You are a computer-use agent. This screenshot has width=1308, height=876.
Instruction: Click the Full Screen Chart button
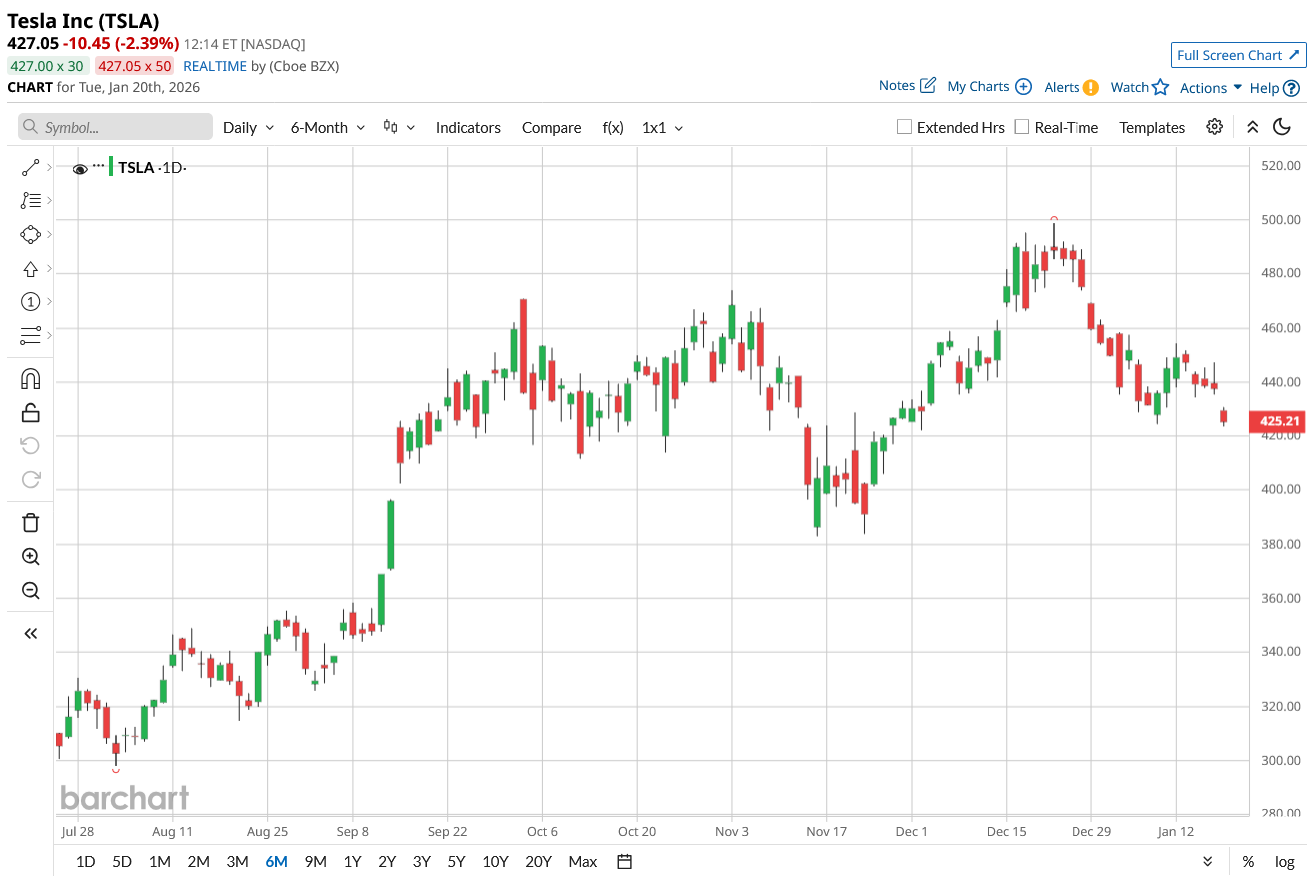click(x=1238, y=55)
